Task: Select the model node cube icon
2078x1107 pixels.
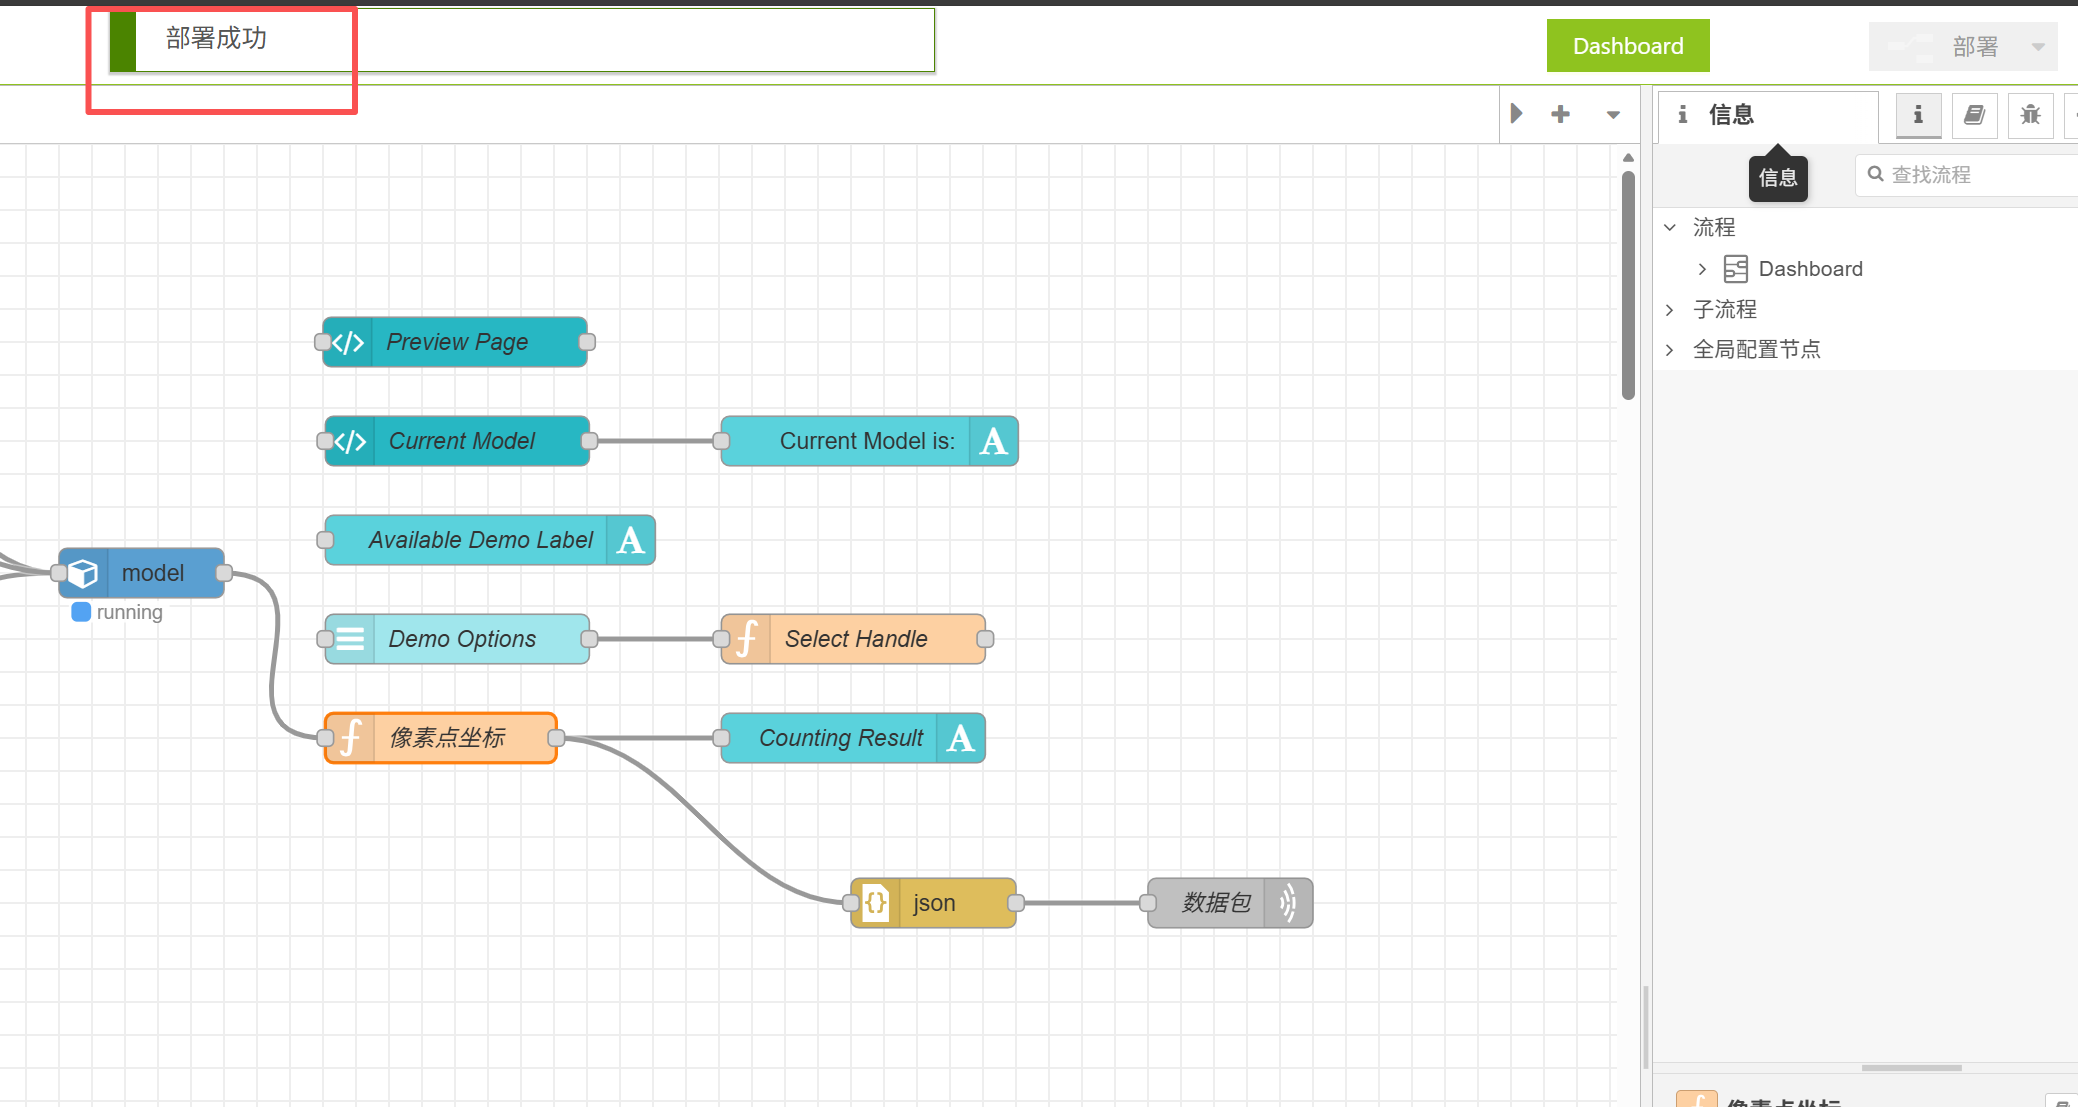Action: point(84,573)
